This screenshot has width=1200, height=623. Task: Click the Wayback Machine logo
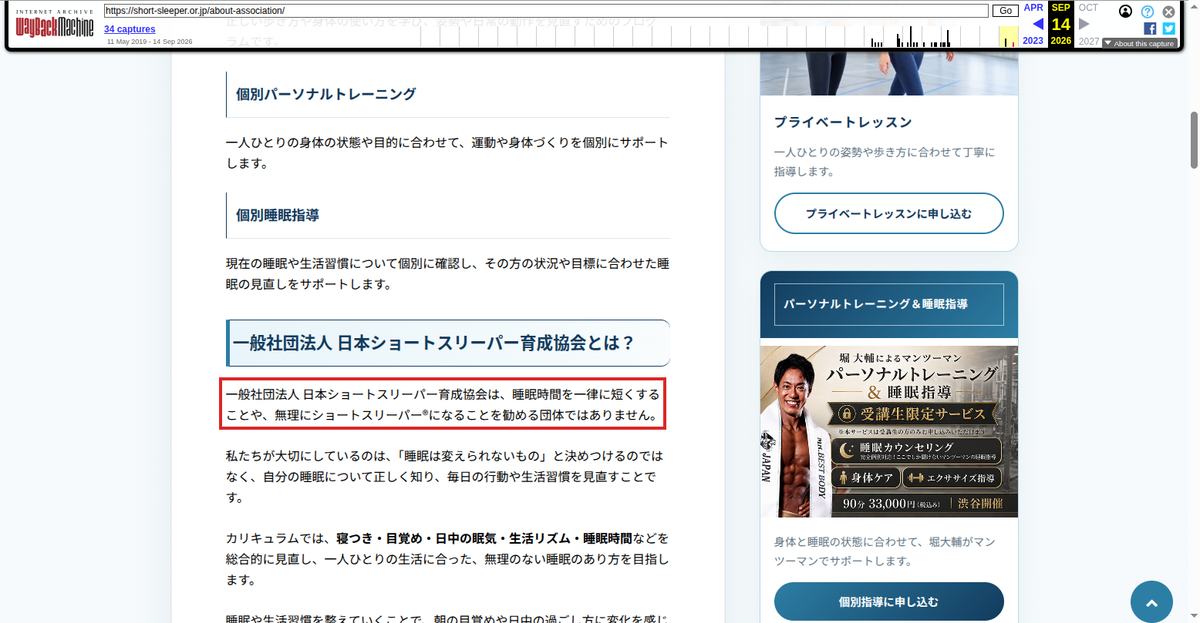pos(55,24)
